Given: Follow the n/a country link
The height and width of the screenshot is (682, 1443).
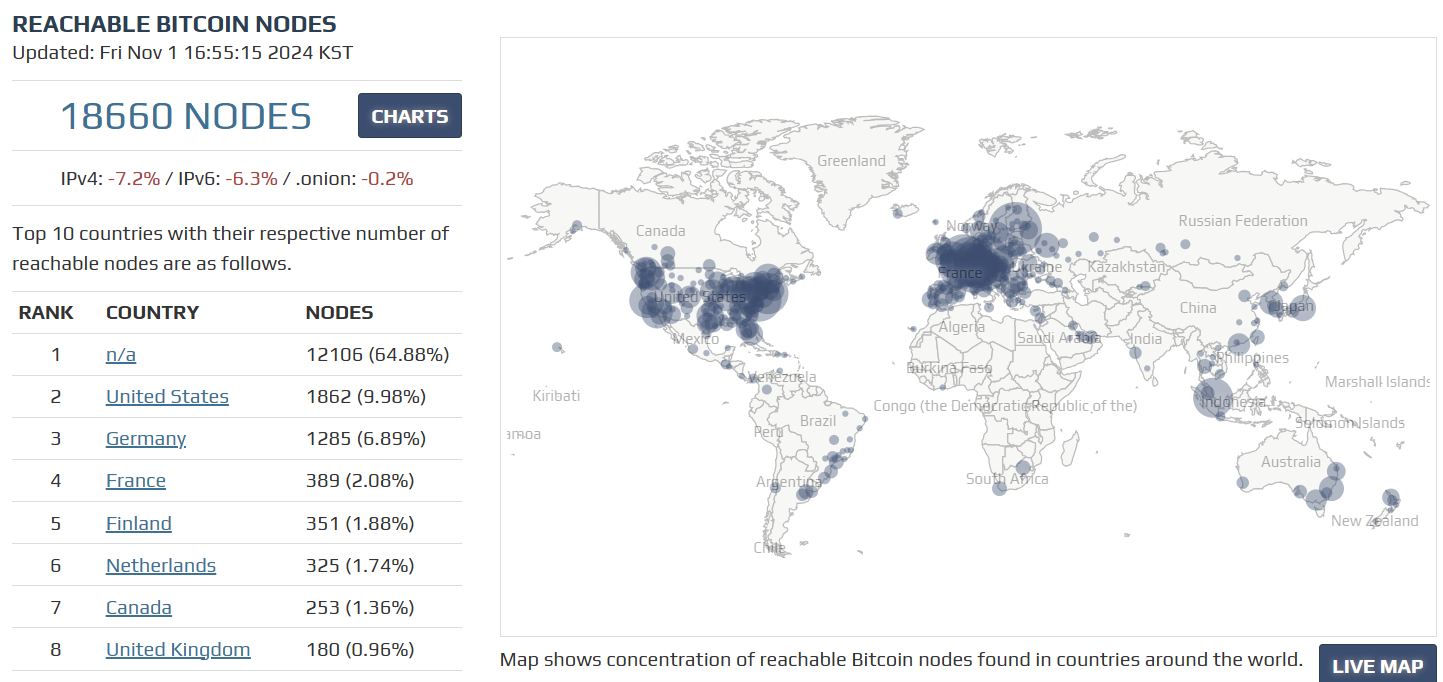Looking at the screenshot, I should pyautogui.click(x=121, y=355).
